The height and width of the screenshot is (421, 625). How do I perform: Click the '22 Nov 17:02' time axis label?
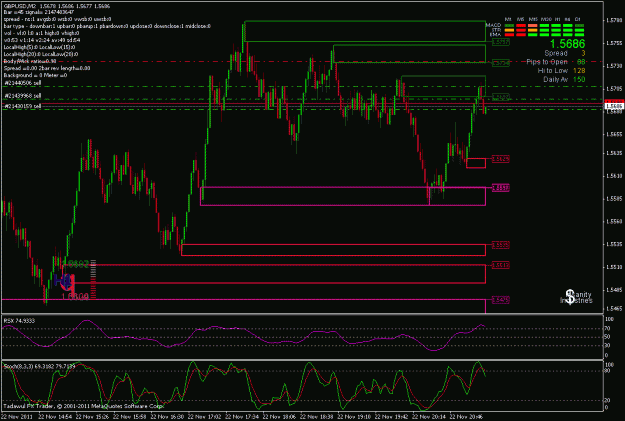click(204, 417)
